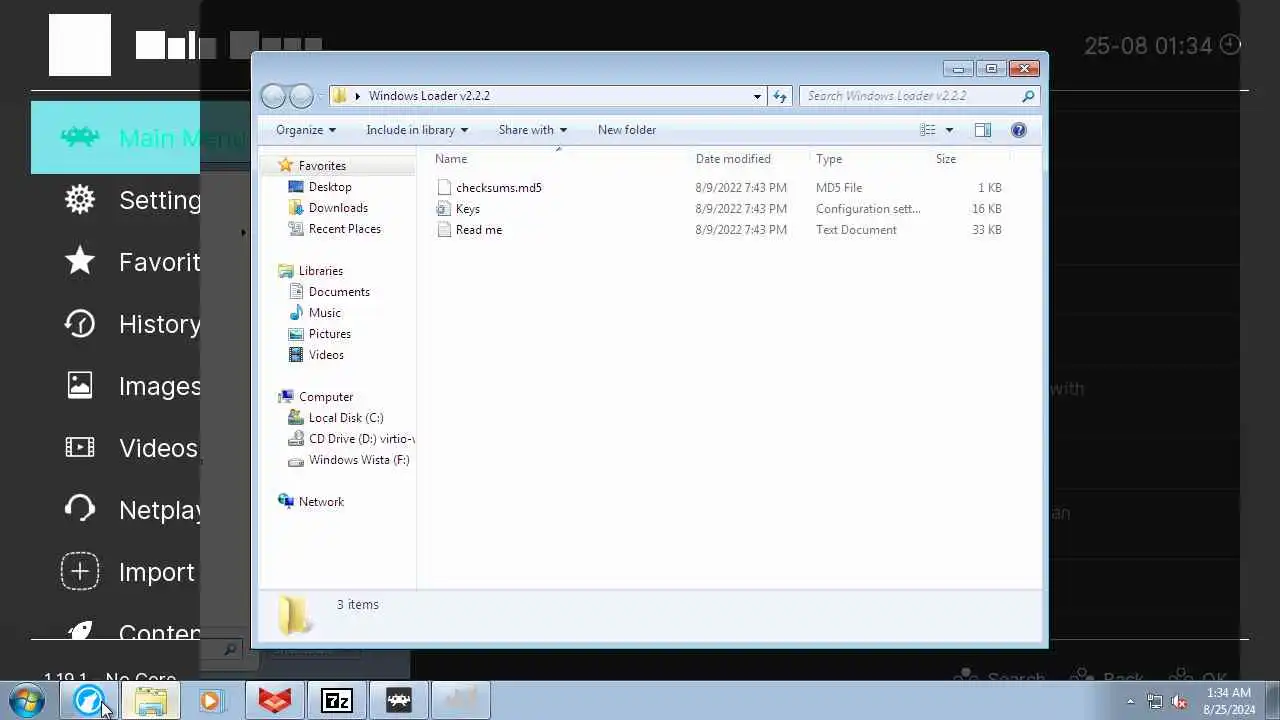Open the Share with dropdown
The height and width of the screenshot is (720, 1280).
tap(533, 130)
